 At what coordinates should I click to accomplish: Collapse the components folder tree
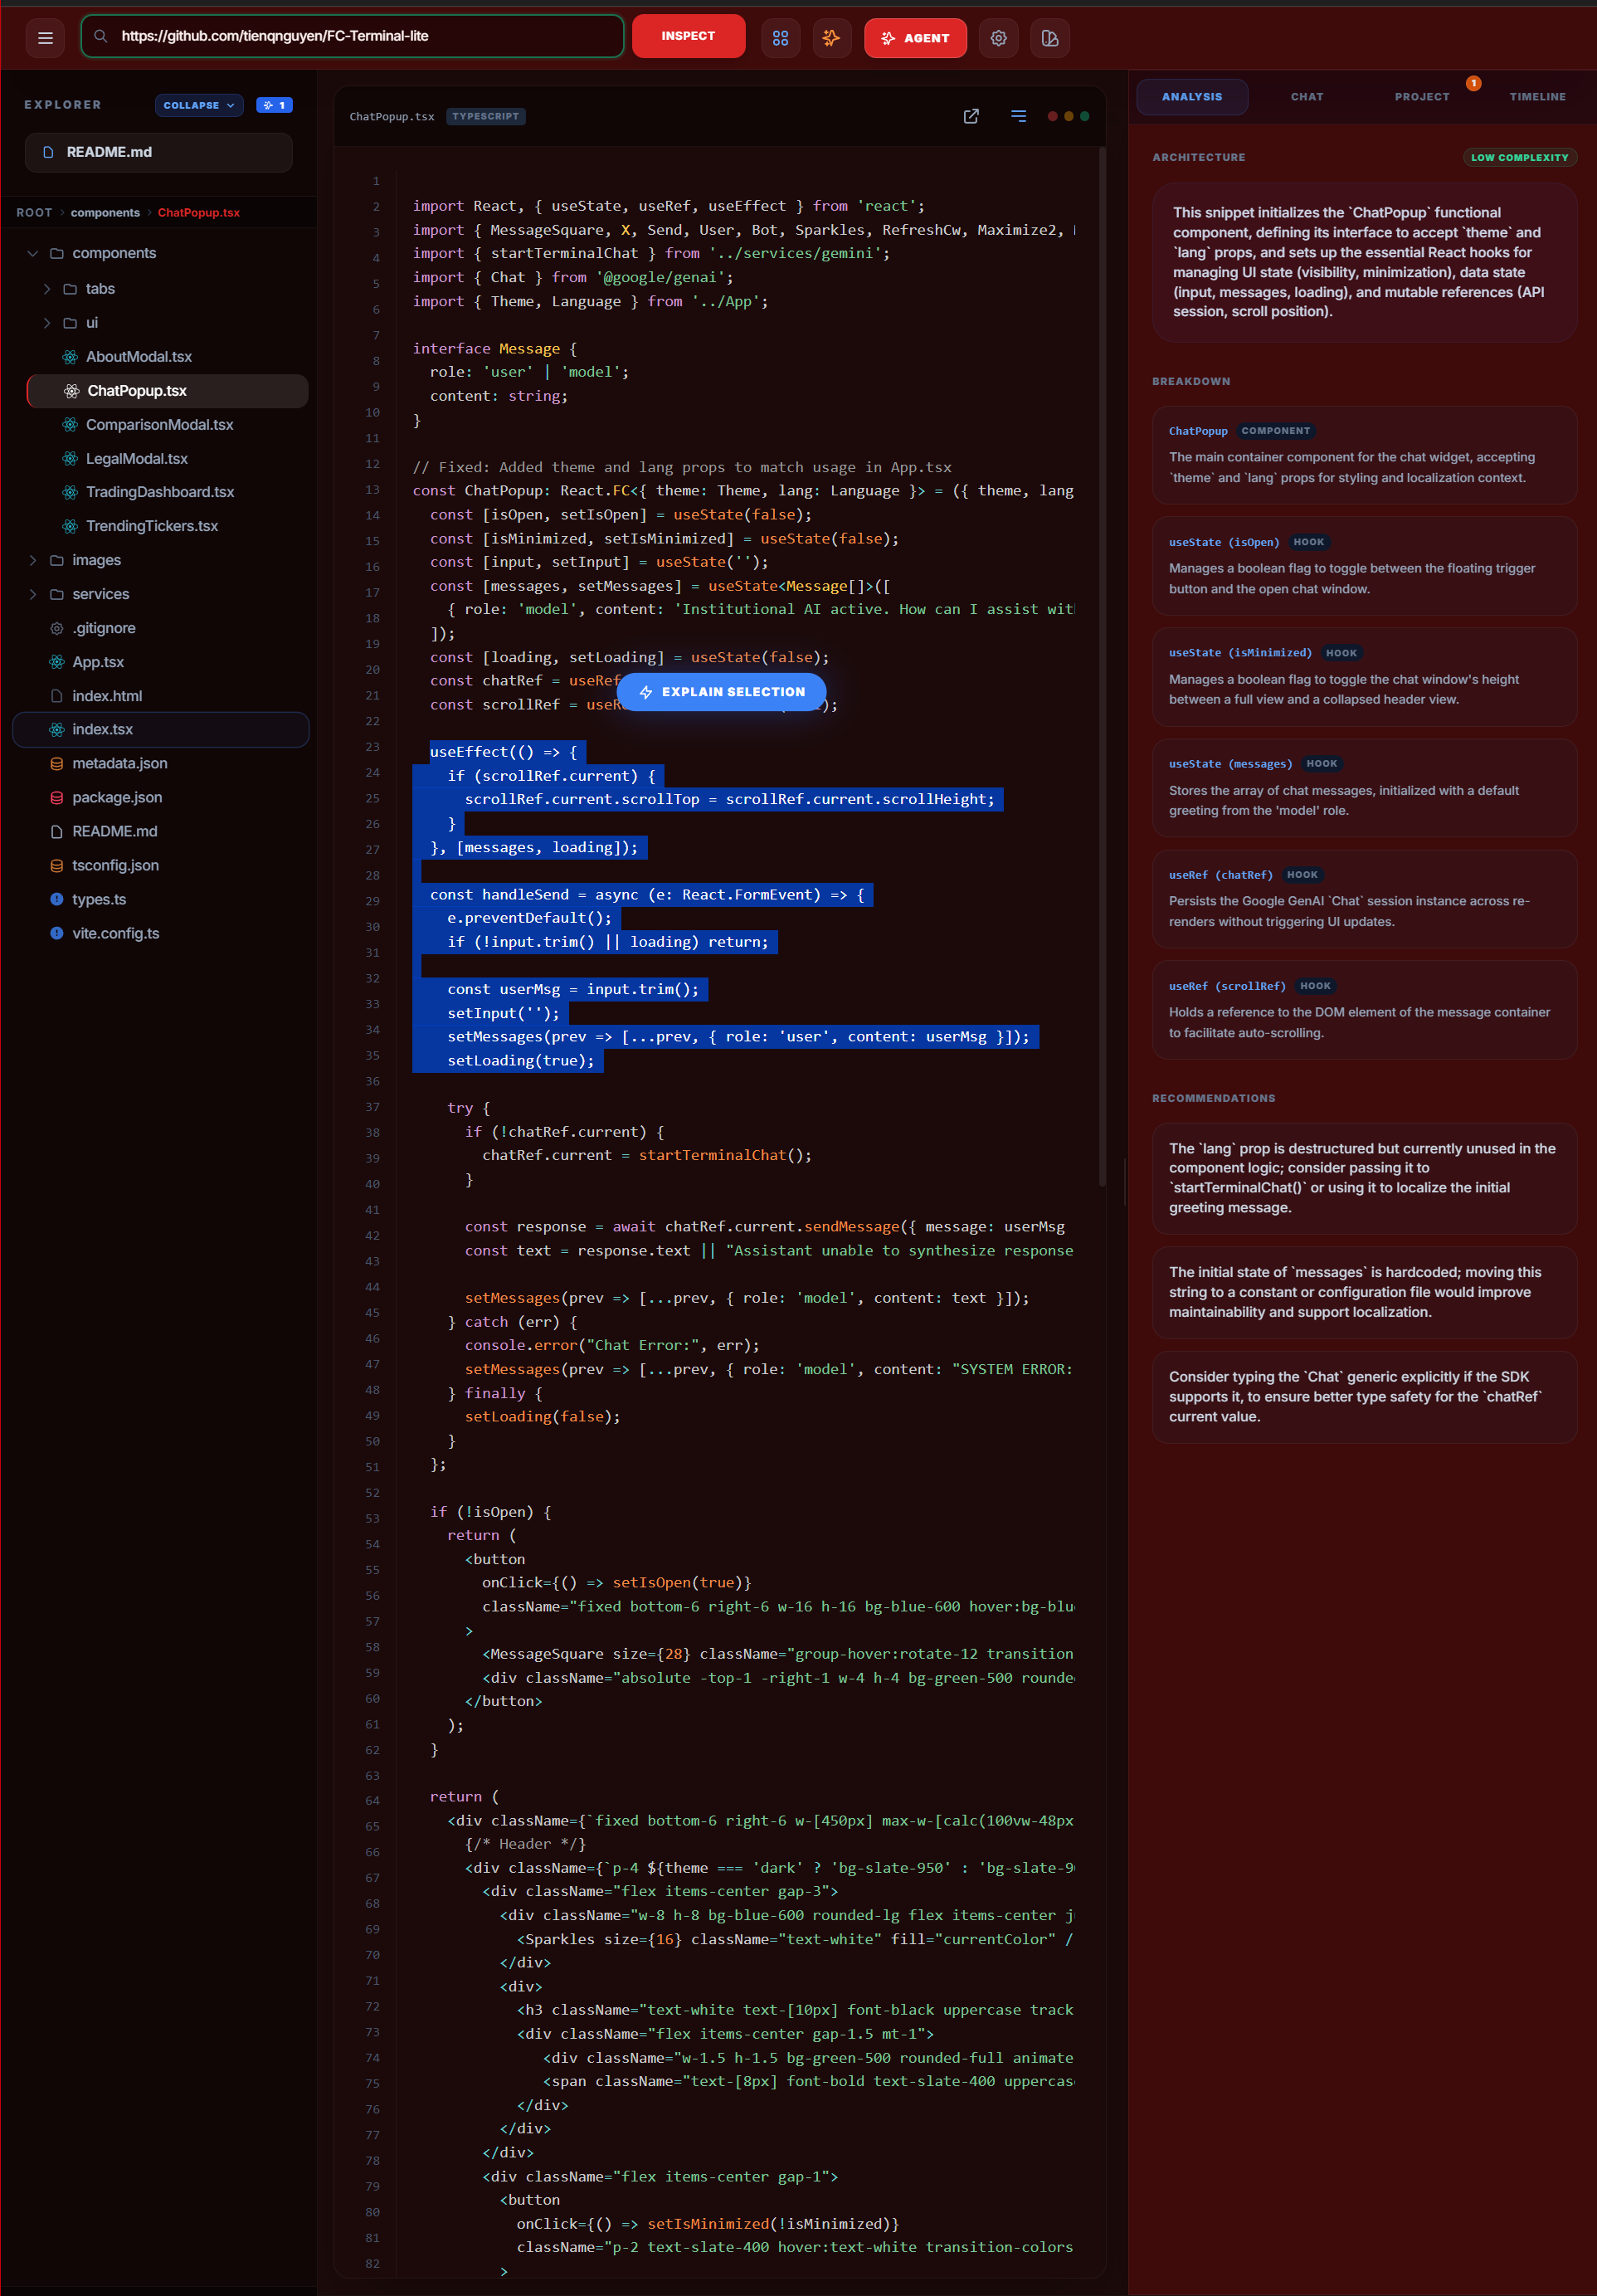coord(33,253)
